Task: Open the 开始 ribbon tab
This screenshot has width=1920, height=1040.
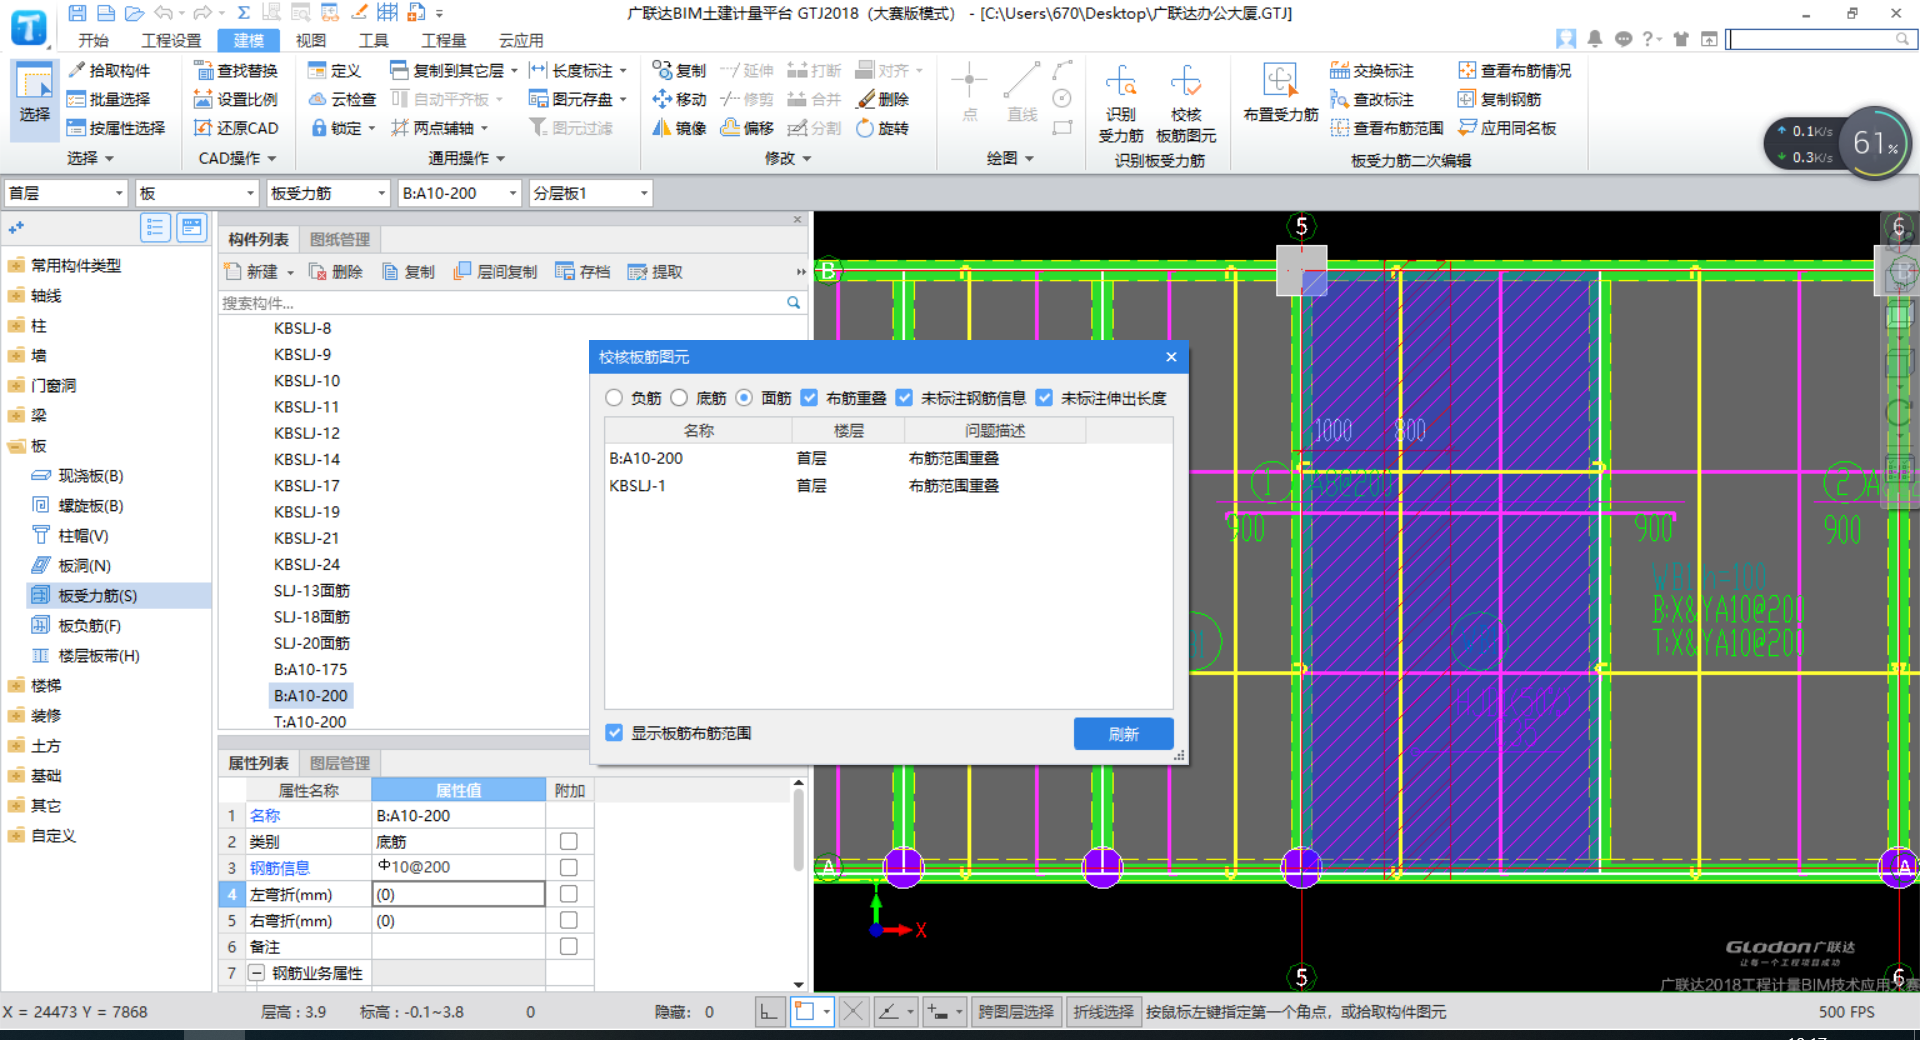Action: (94, 40)
